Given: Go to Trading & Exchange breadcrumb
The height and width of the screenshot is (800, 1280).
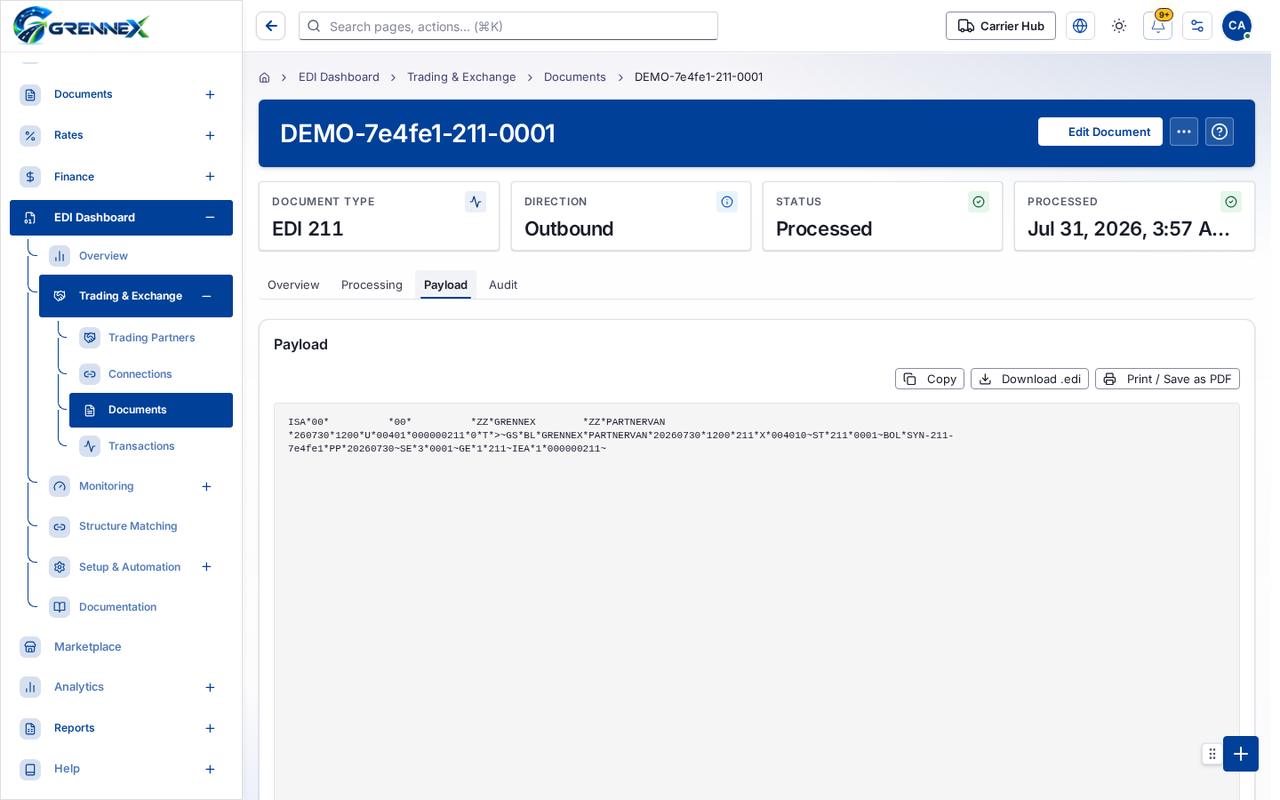Looking at the screenshot, I should (462, 77).
